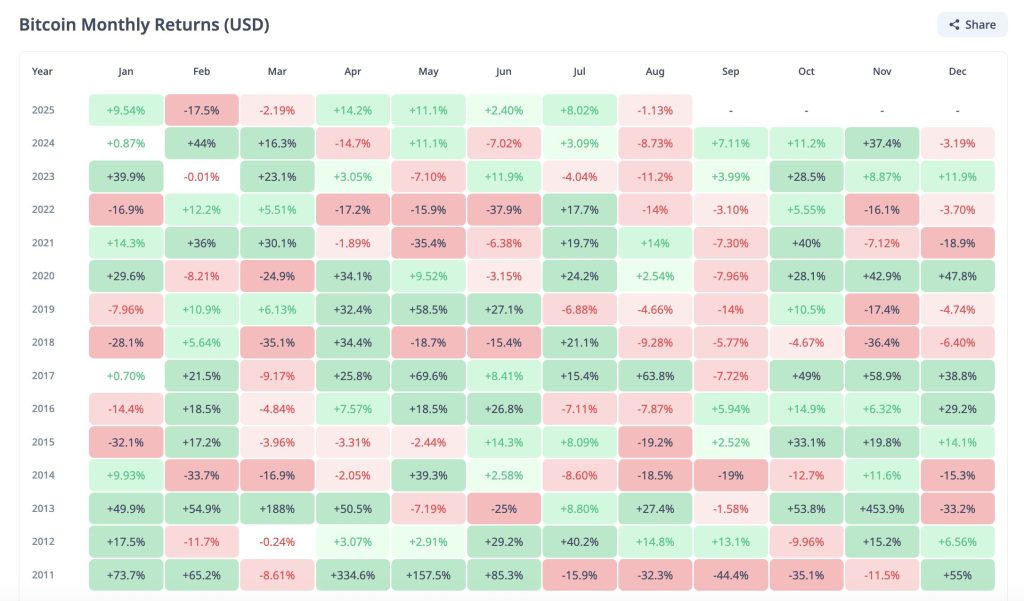Click the -36.4% November 2018 cell
1024x601 pixels.
pos(881,343)
